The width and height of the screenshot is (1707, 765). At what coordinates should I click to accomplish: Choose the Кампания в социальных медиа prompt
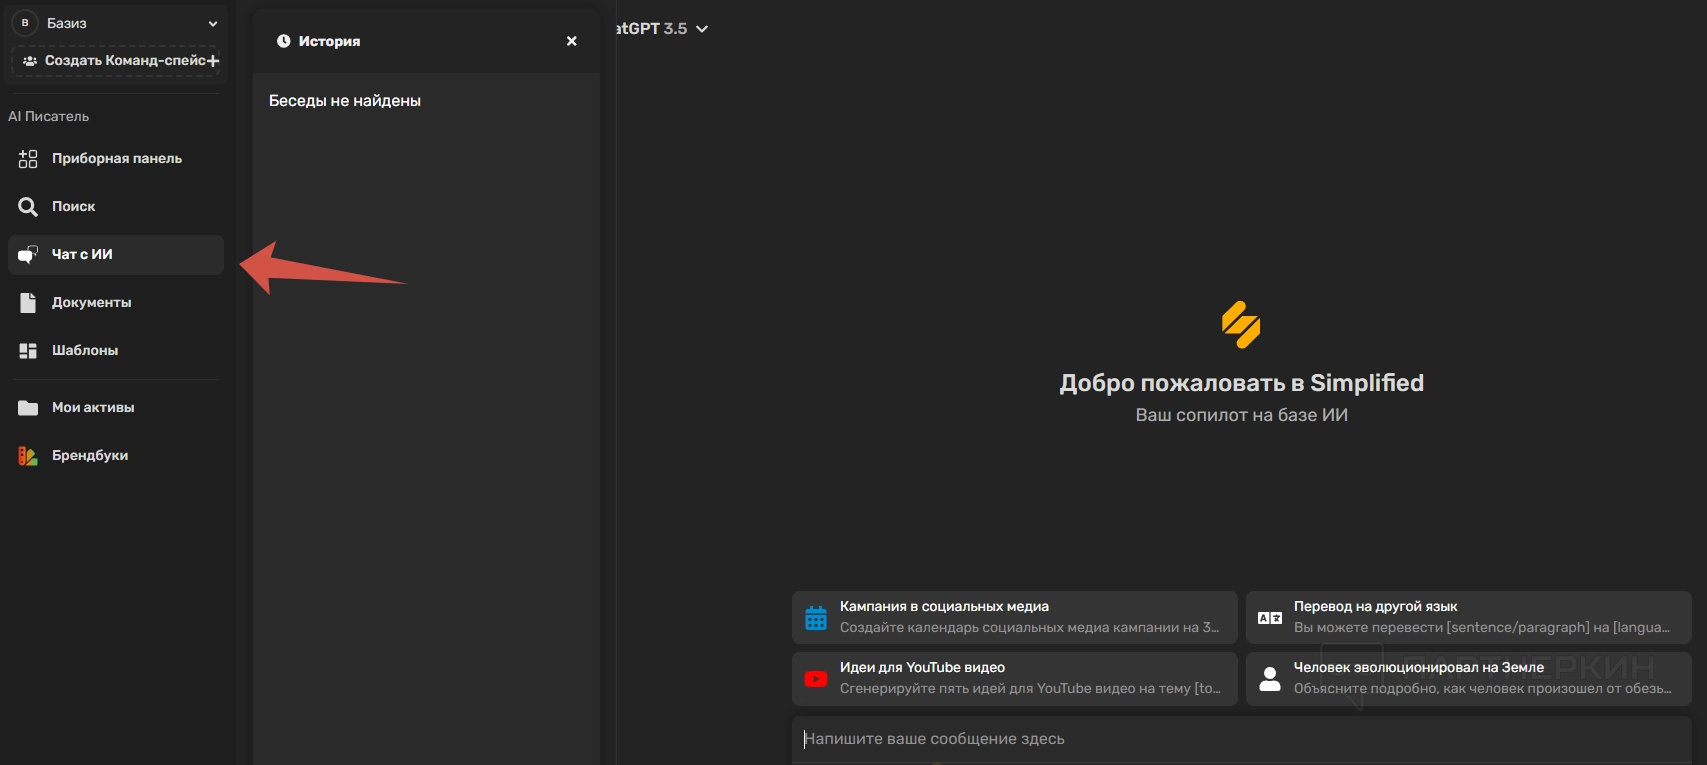click(x=1015, y=618)
